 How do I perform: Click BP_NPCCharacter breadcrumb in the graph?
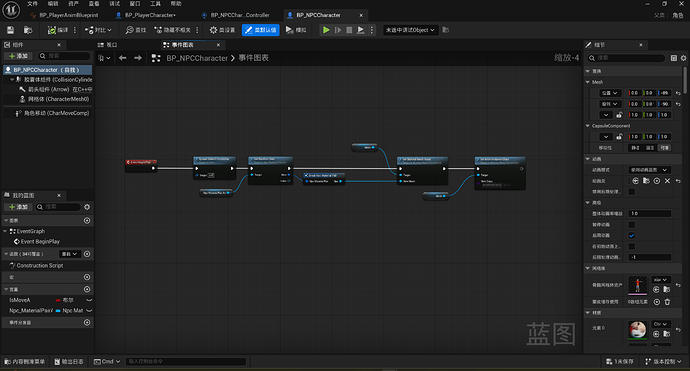coord(197,58)
